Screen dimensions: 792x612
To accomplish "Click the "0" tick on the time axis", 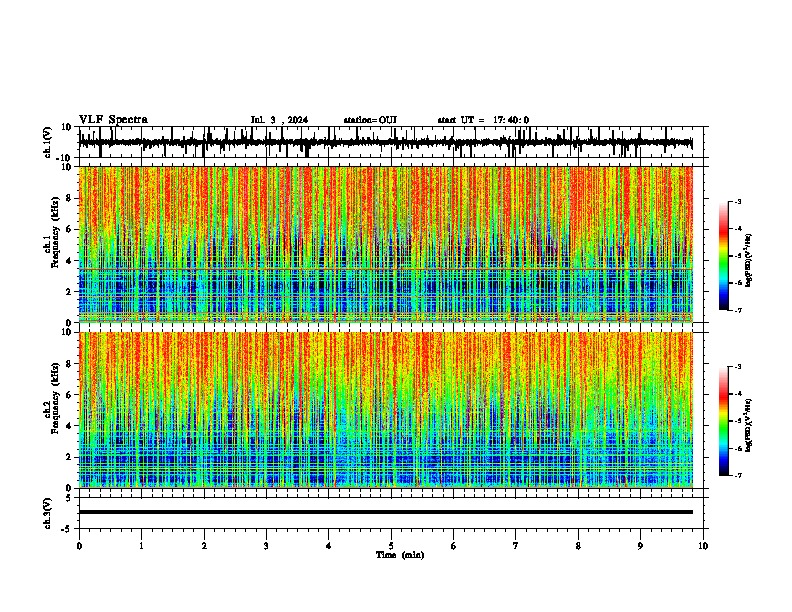I will click(79, 546).
